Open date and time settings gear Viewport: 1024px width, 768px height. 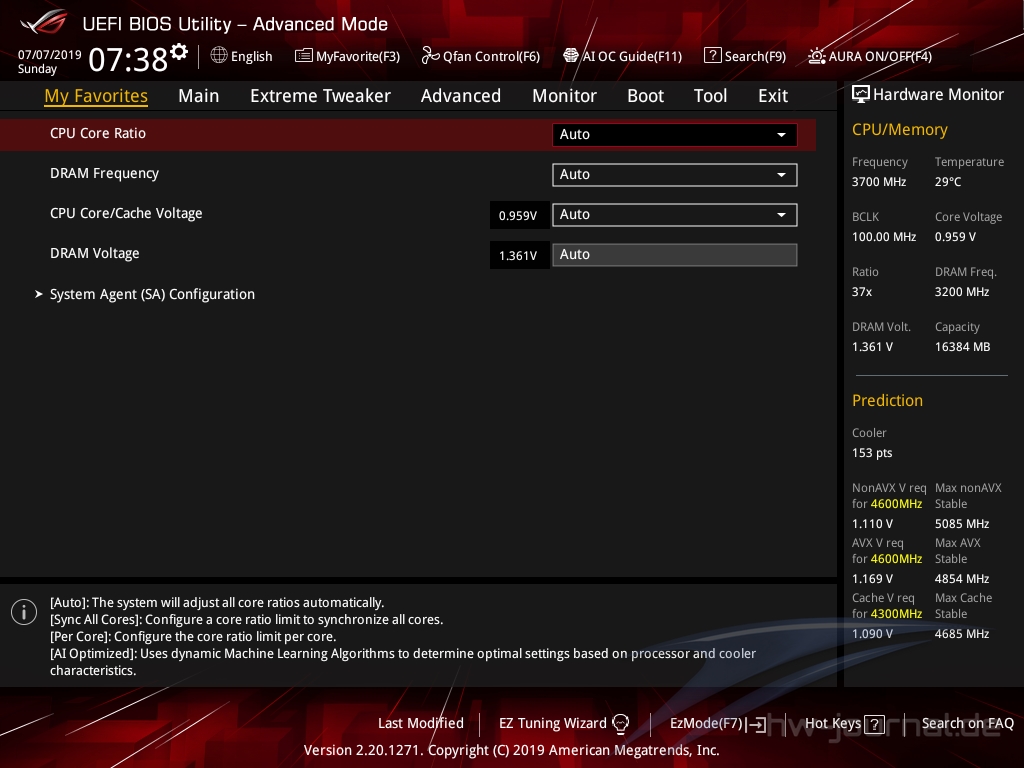[x=179, y=52]
